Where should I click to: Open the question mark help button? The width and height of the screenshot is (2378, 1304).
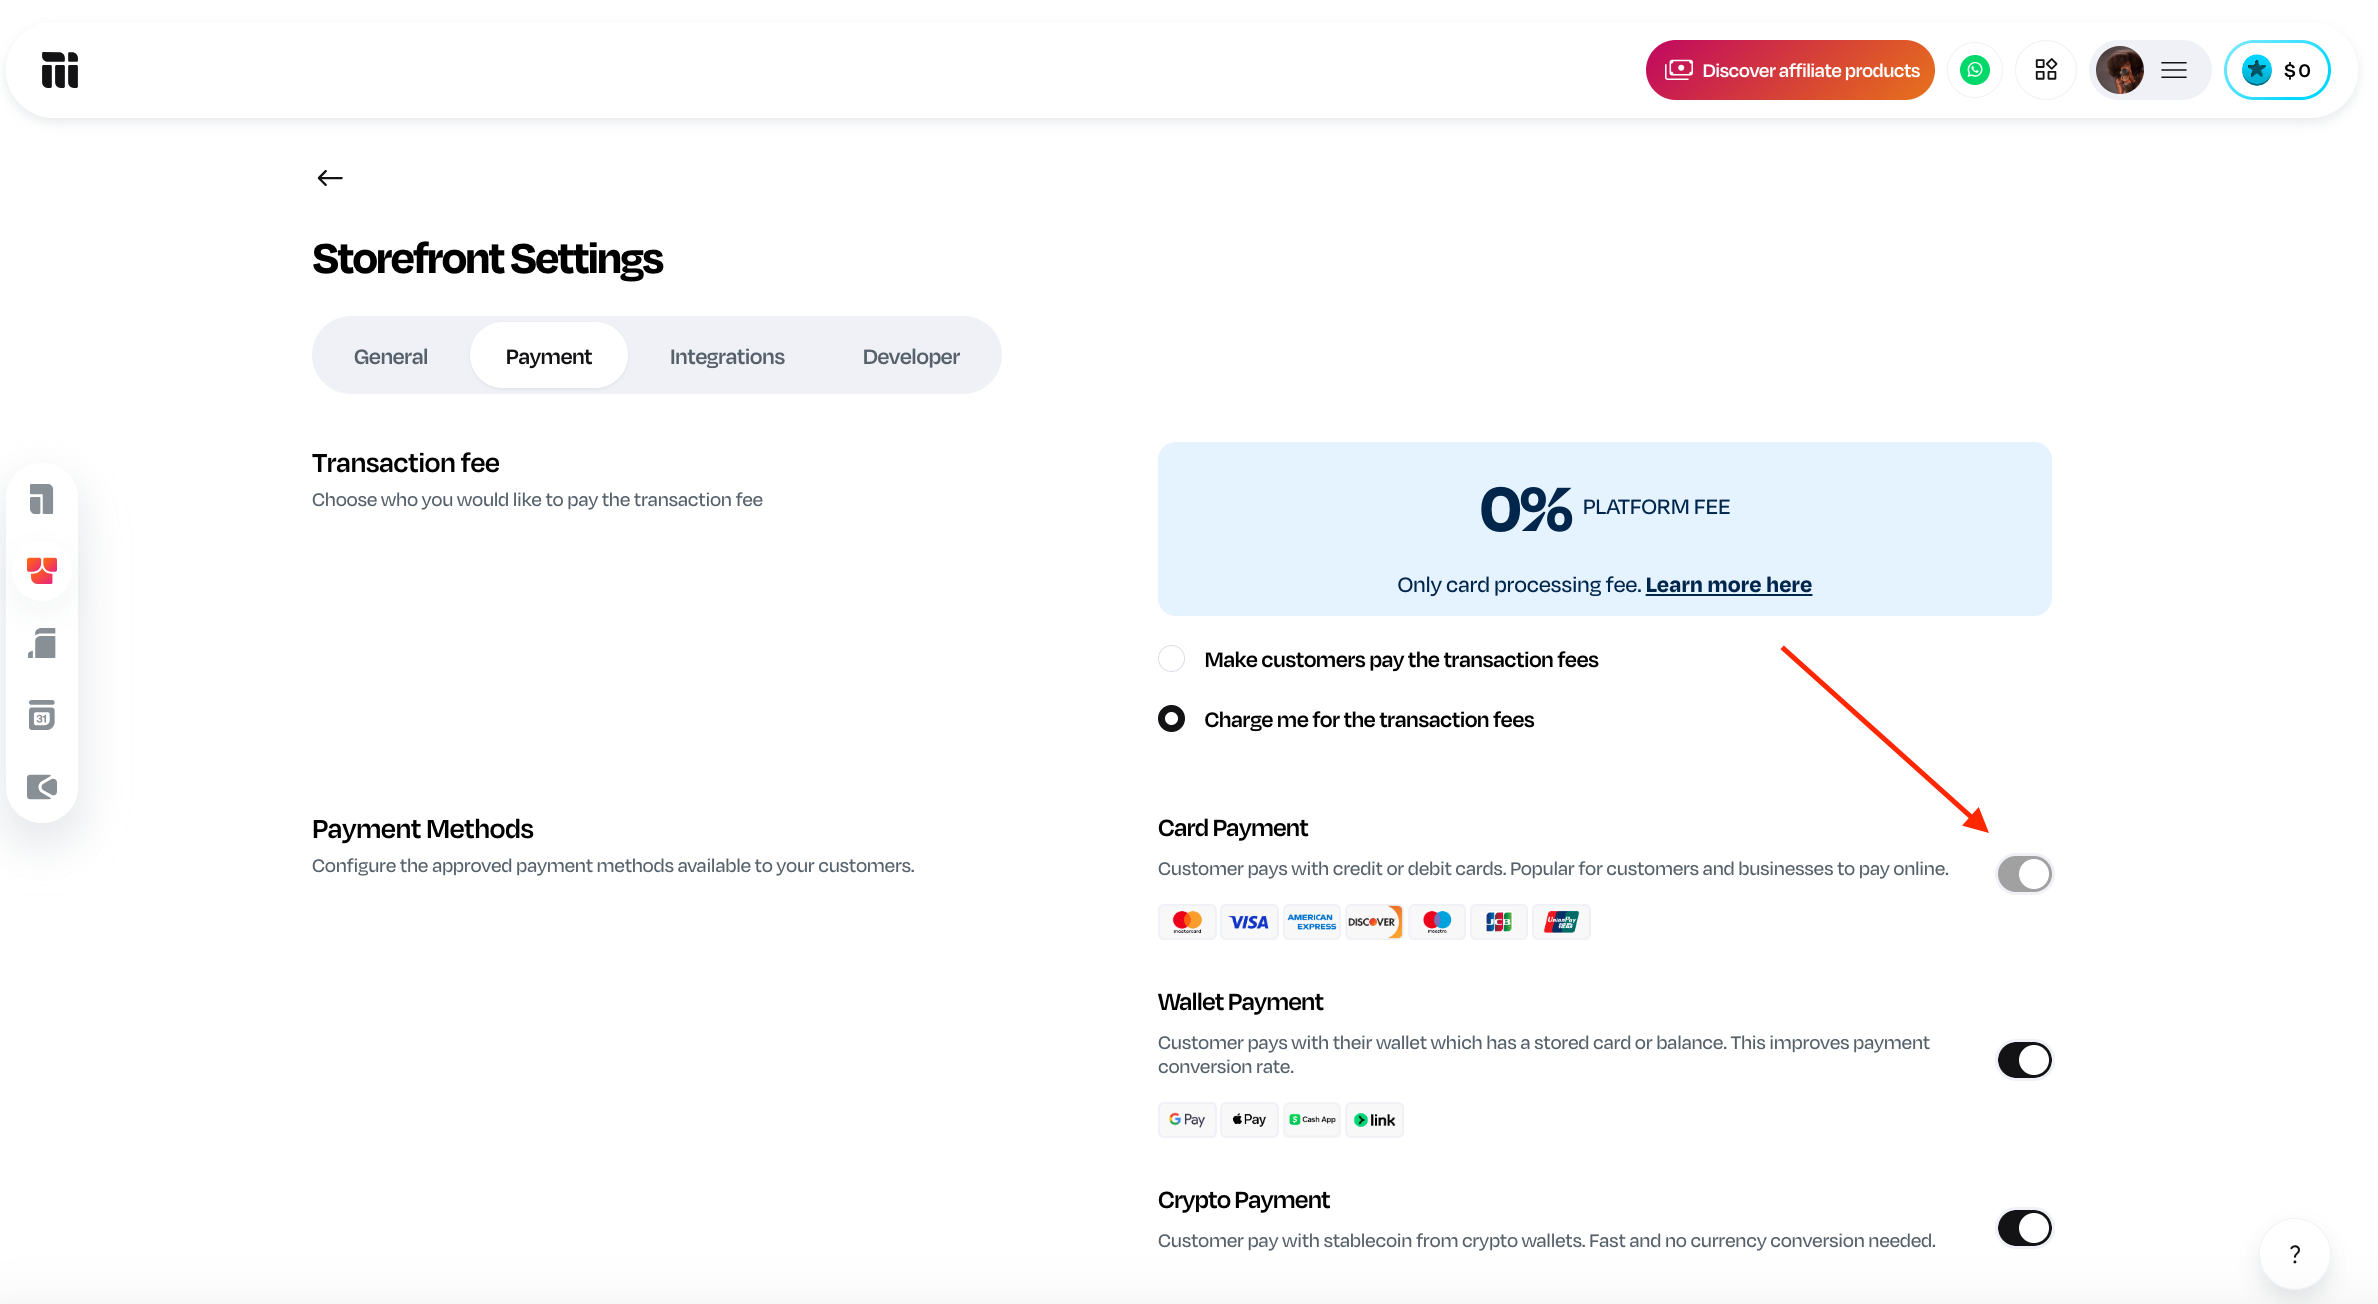click(2294, 1254)
